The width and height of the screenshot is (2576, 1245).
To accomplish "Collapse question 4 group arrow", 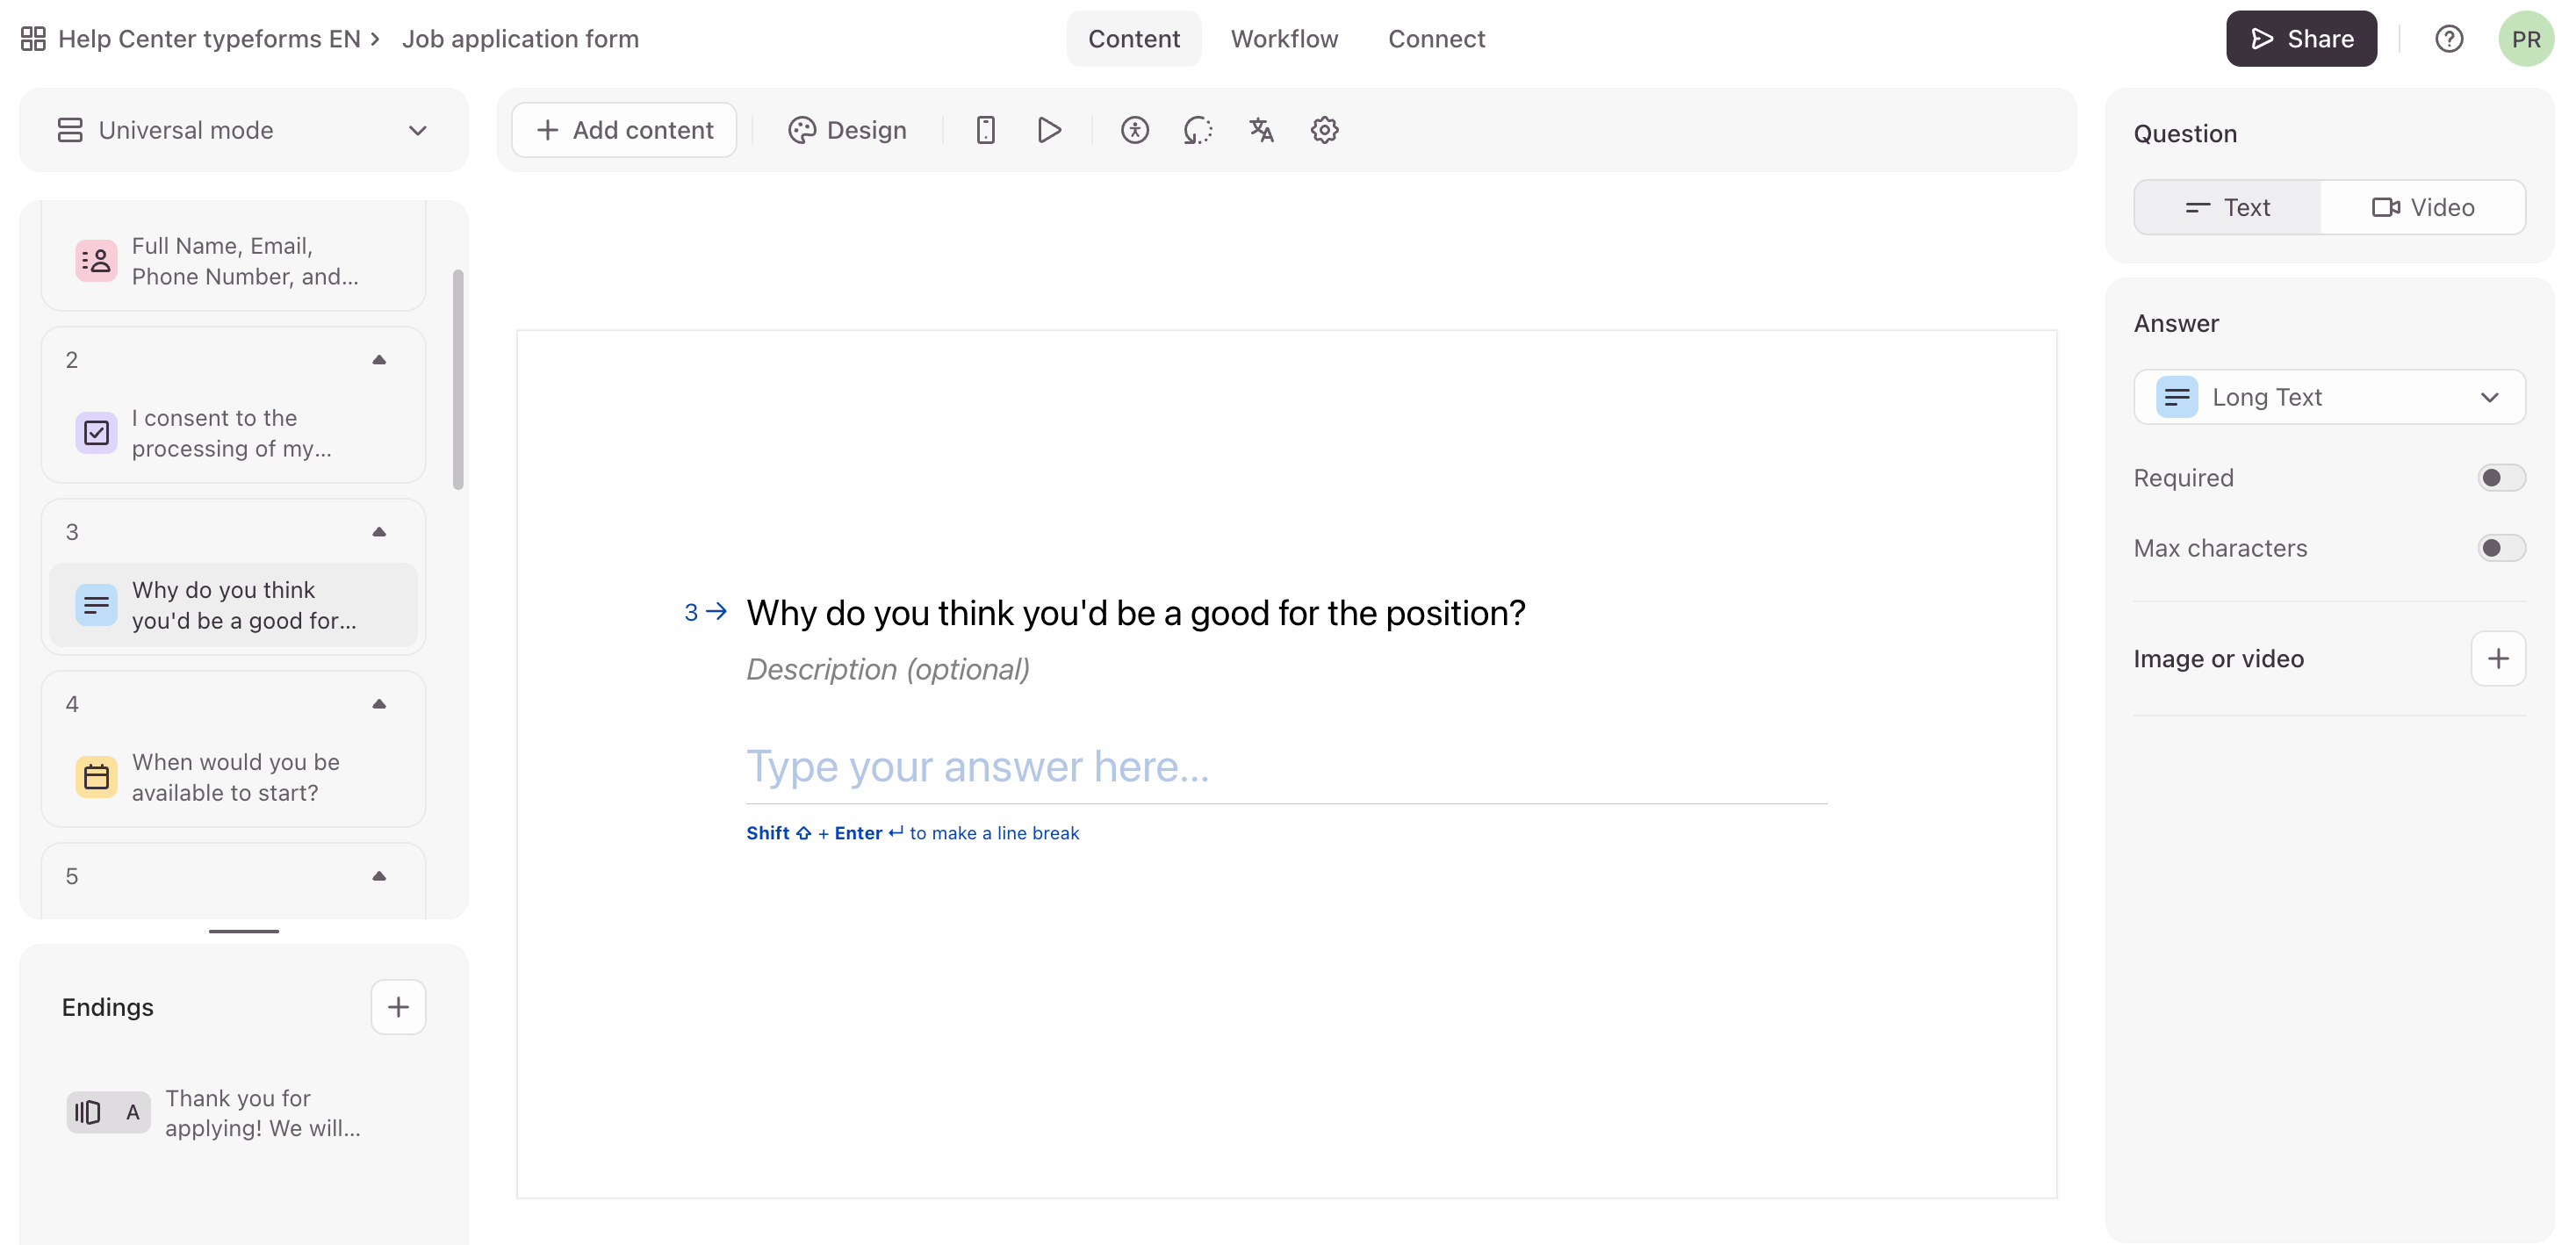I will pos(379,704).
